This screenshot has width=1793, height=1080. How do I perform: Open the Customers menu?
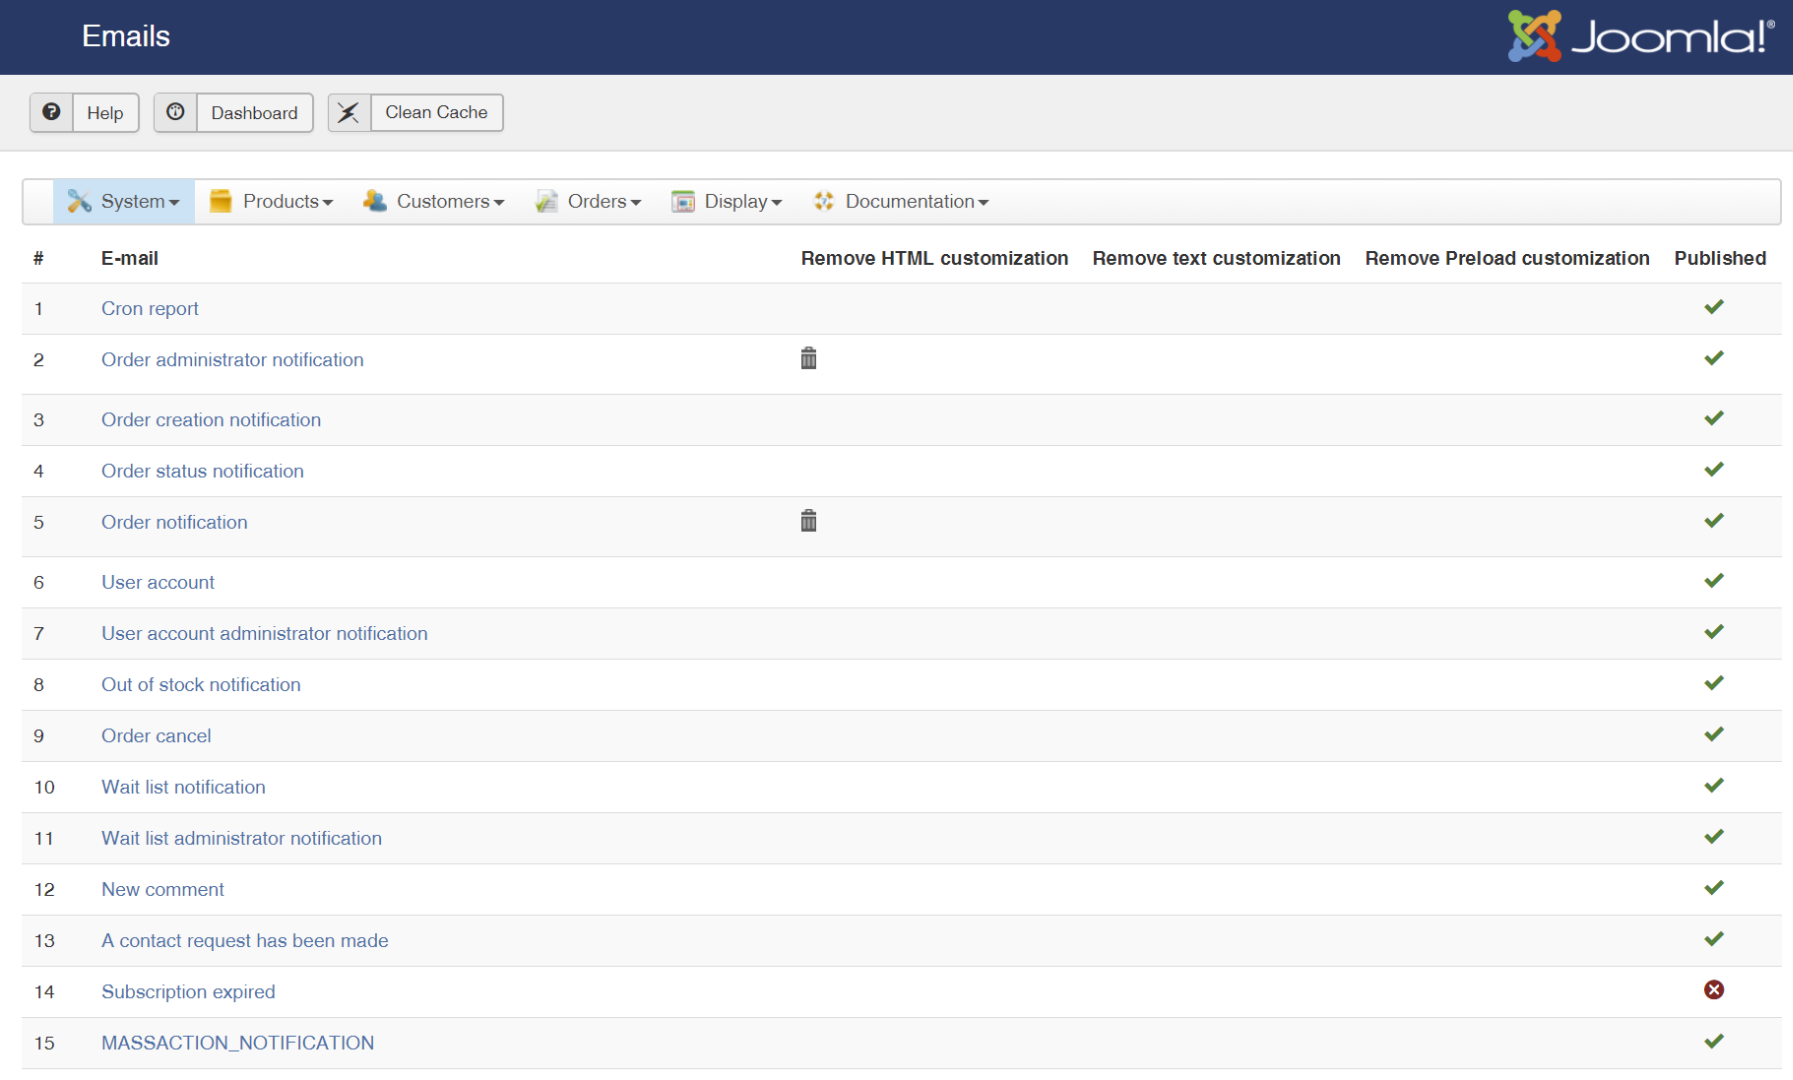click(x=434, y=202)
